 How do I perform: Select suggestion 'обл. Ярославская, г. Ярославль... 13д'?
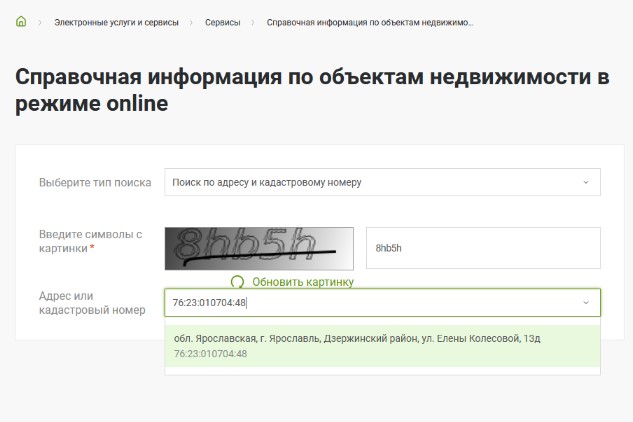382,346
